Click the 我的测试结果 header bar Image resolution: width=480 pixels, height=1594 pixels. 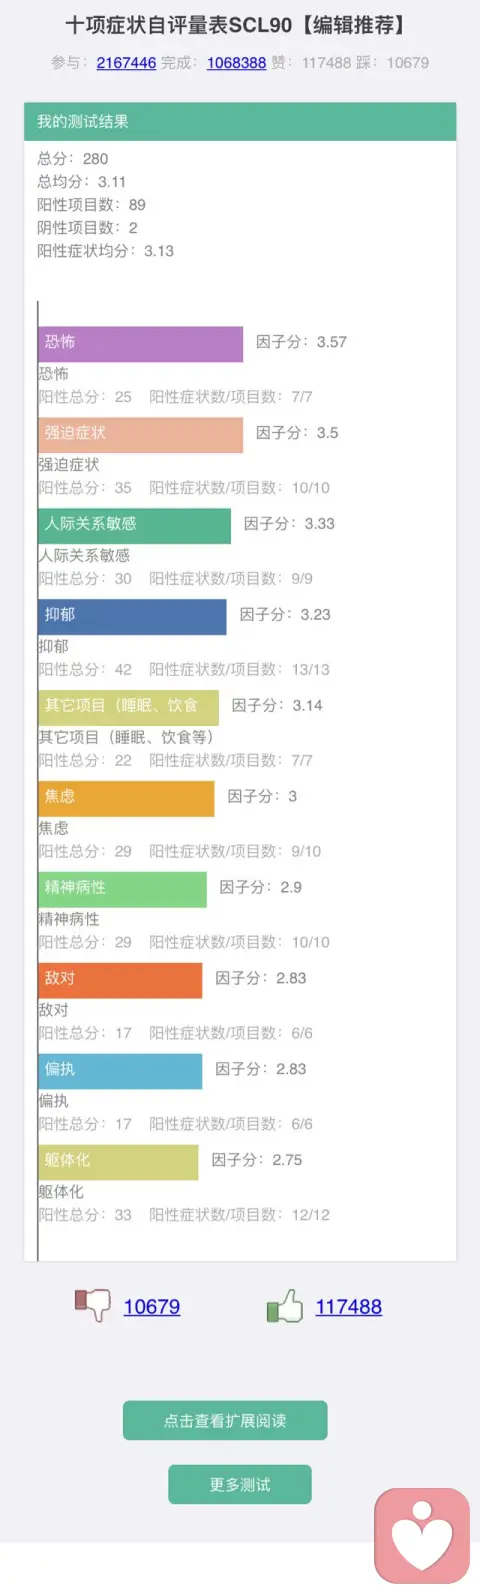tap(240, 121)
